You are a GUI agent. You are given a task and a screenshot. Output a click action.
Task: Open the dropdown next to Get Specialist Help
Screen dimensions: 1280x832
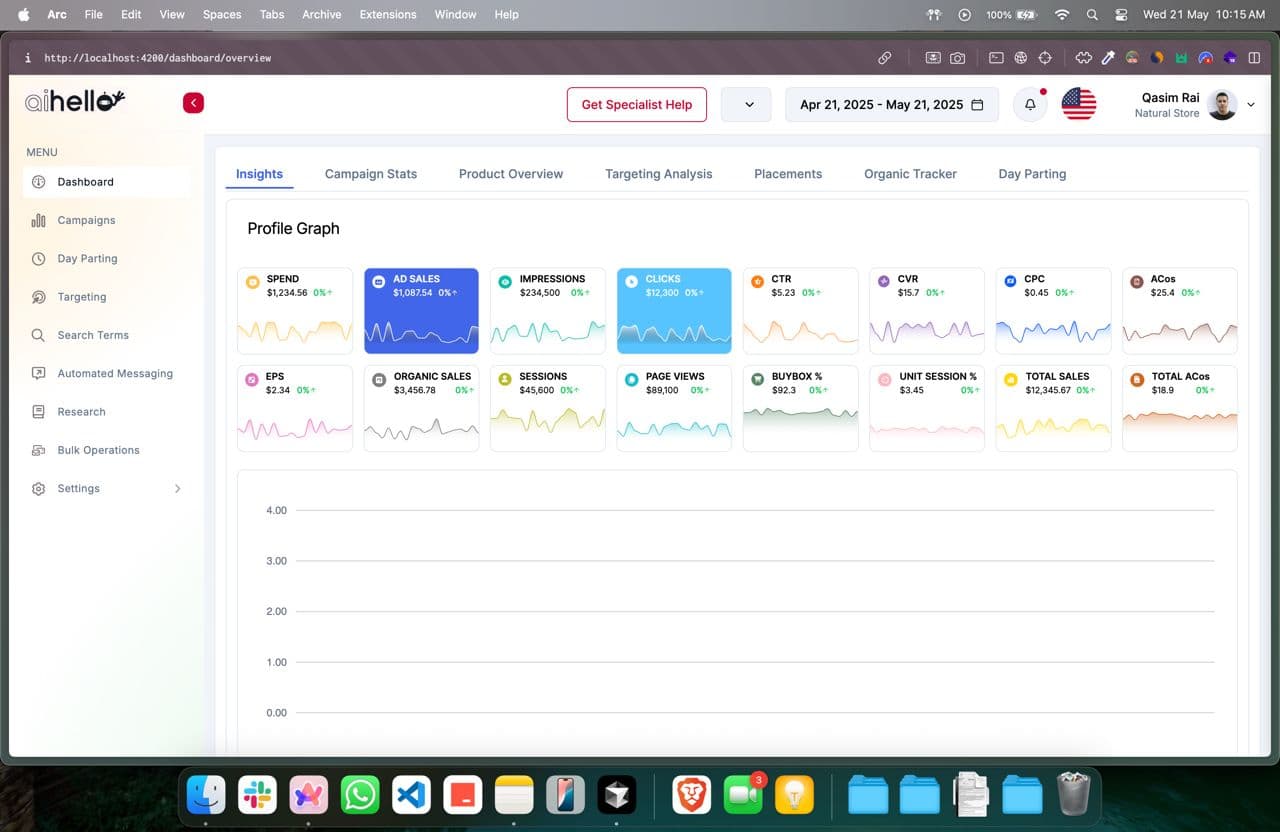746,104
